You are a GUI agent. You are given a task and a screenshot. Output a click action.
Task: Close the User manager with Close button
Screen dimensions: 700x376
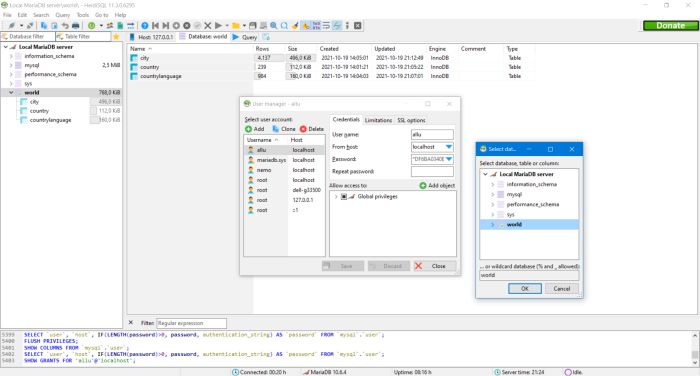tap(435, 266)
